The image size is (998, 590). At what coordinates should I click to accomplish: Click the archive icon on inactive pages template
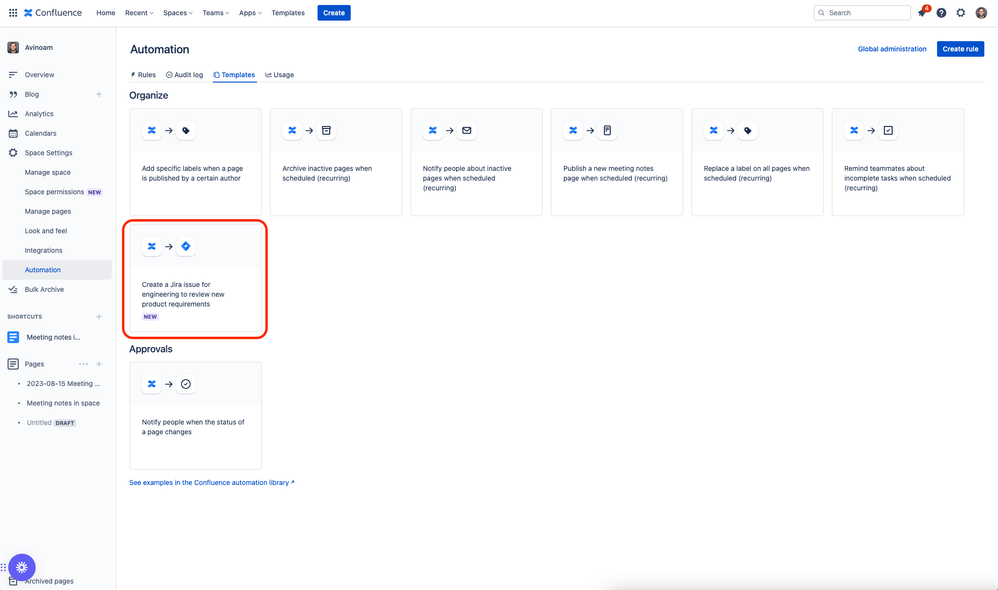[x=327, y=129]
